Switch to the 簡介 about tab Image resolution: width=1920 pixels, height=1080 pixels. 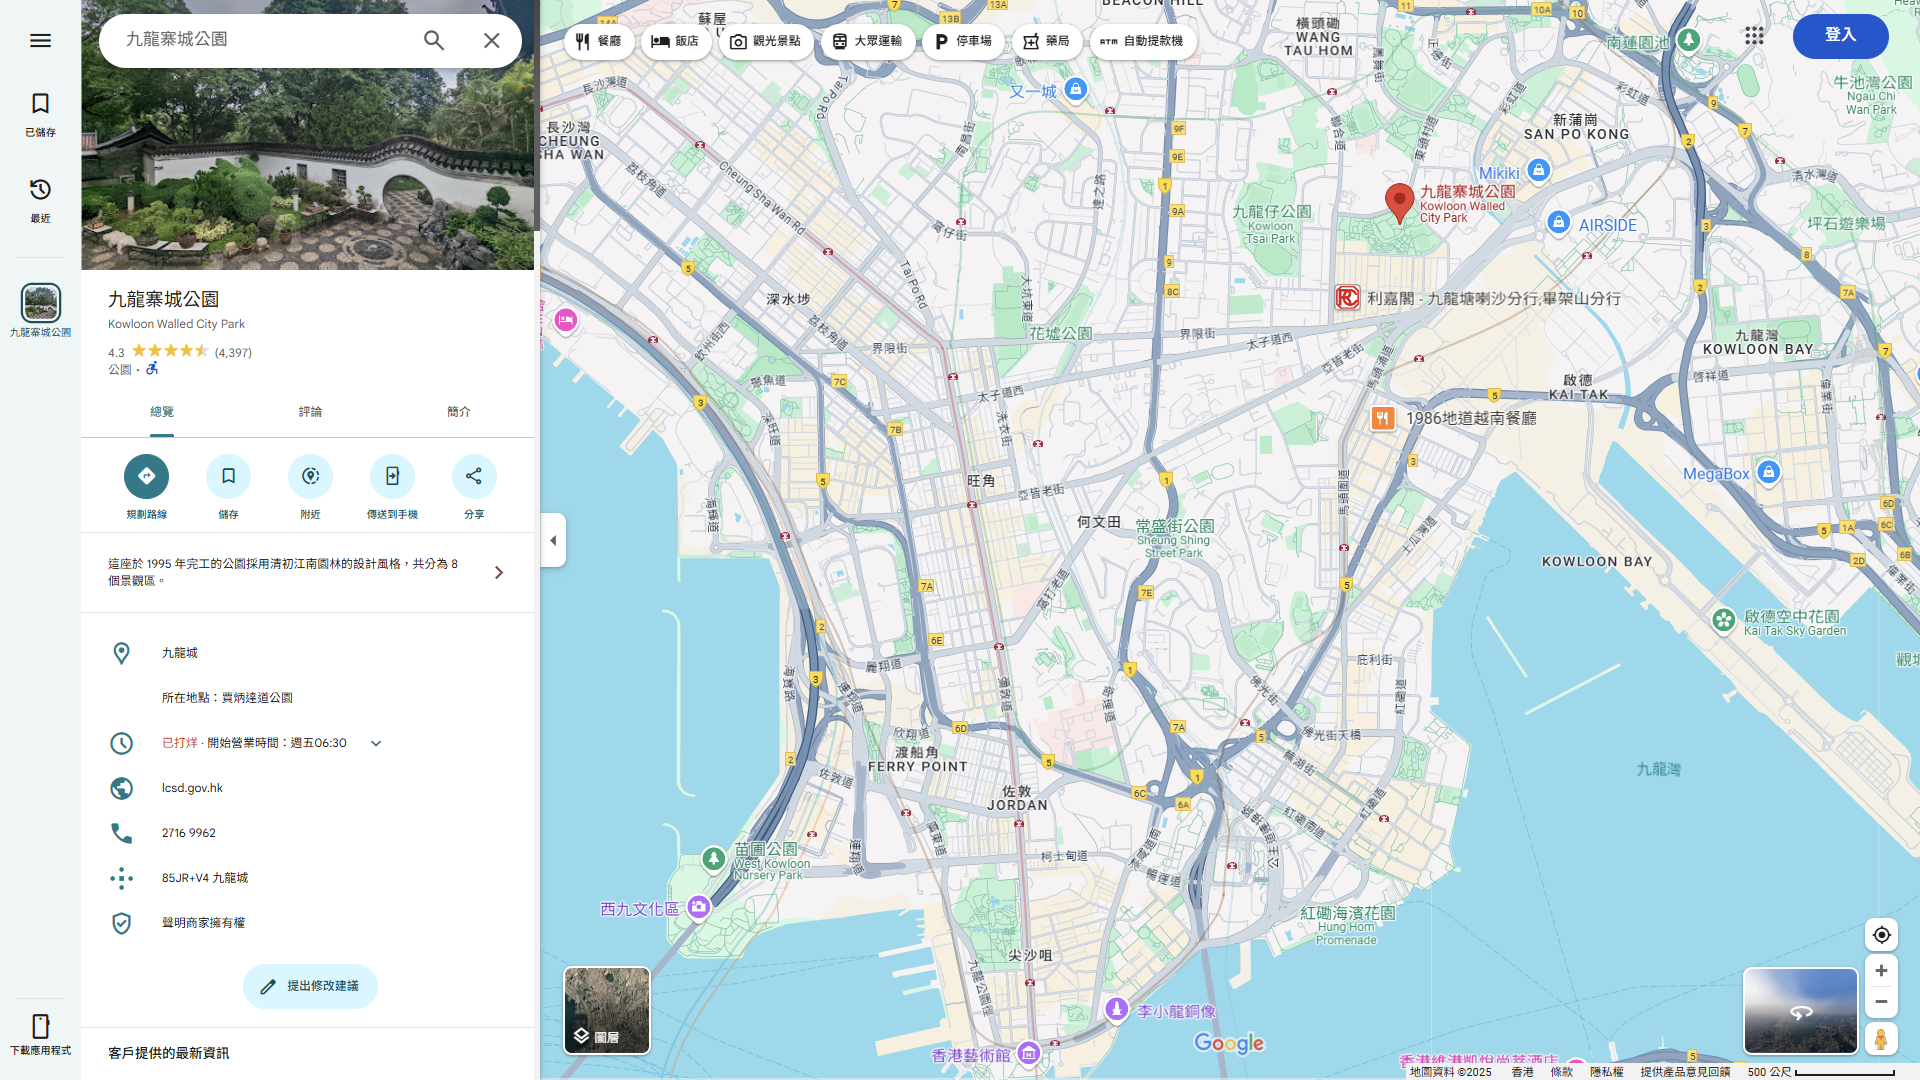(x=458, y=412)
